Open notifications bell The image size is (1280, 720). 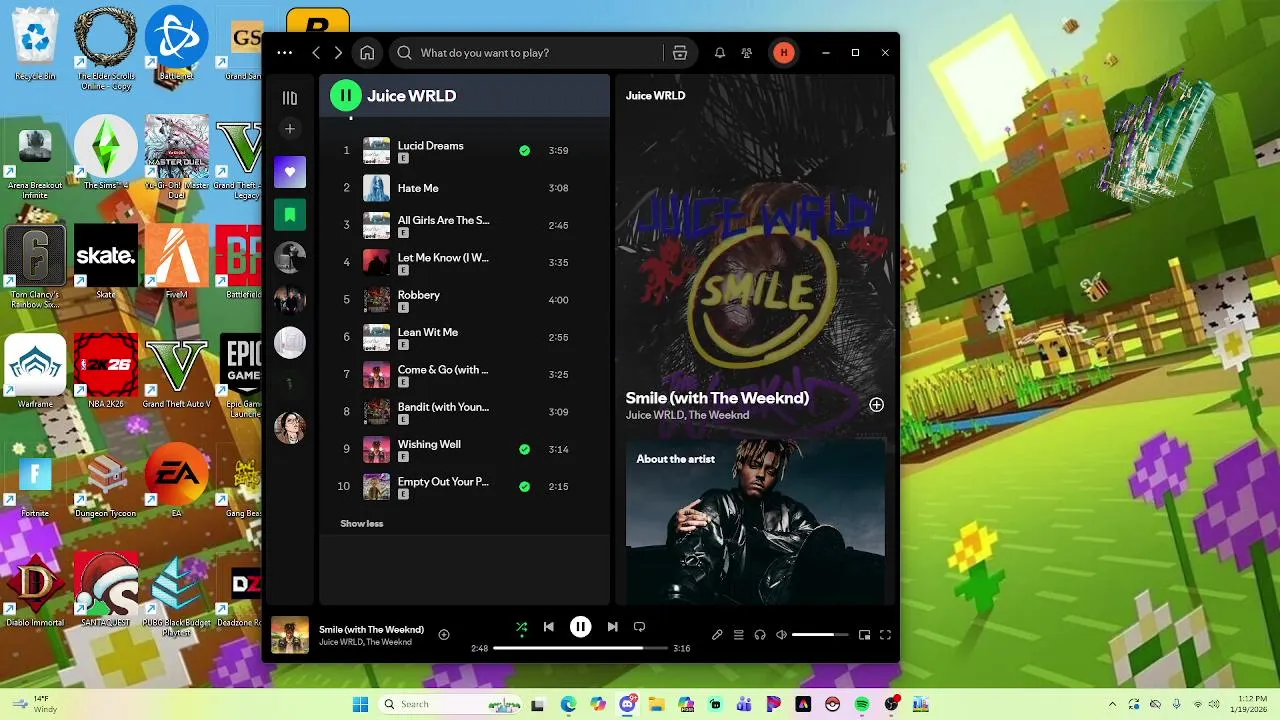tap(719, 53)
